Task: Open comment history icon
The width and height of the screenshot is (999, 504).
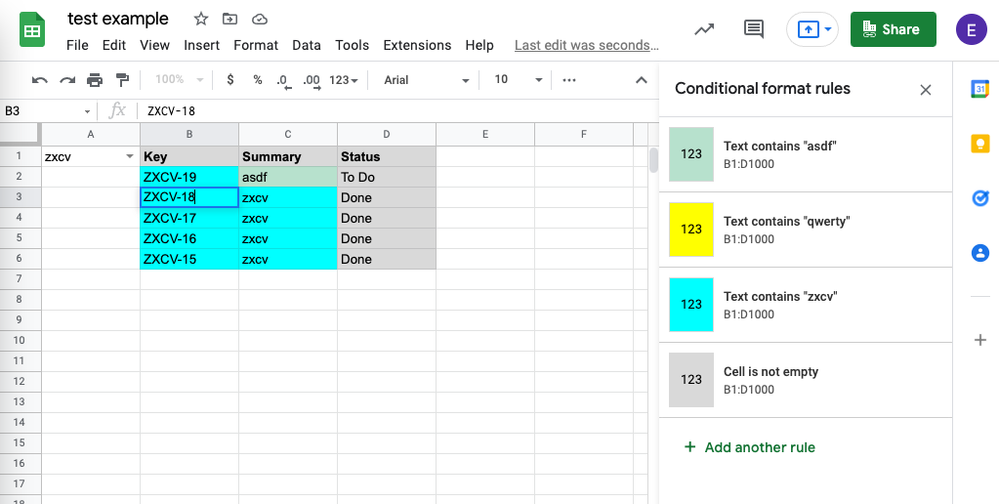Action: point(754,29)
